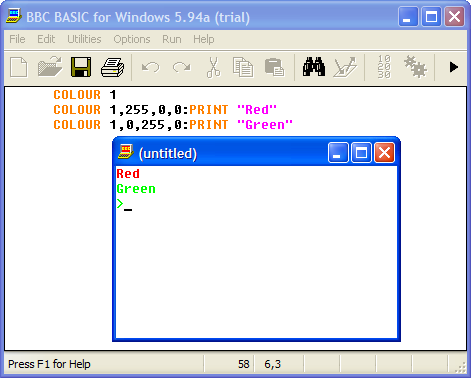This screenshot has height=378, width=471.
Task: Open a file with the folder icon
Action: pos(50,67)
